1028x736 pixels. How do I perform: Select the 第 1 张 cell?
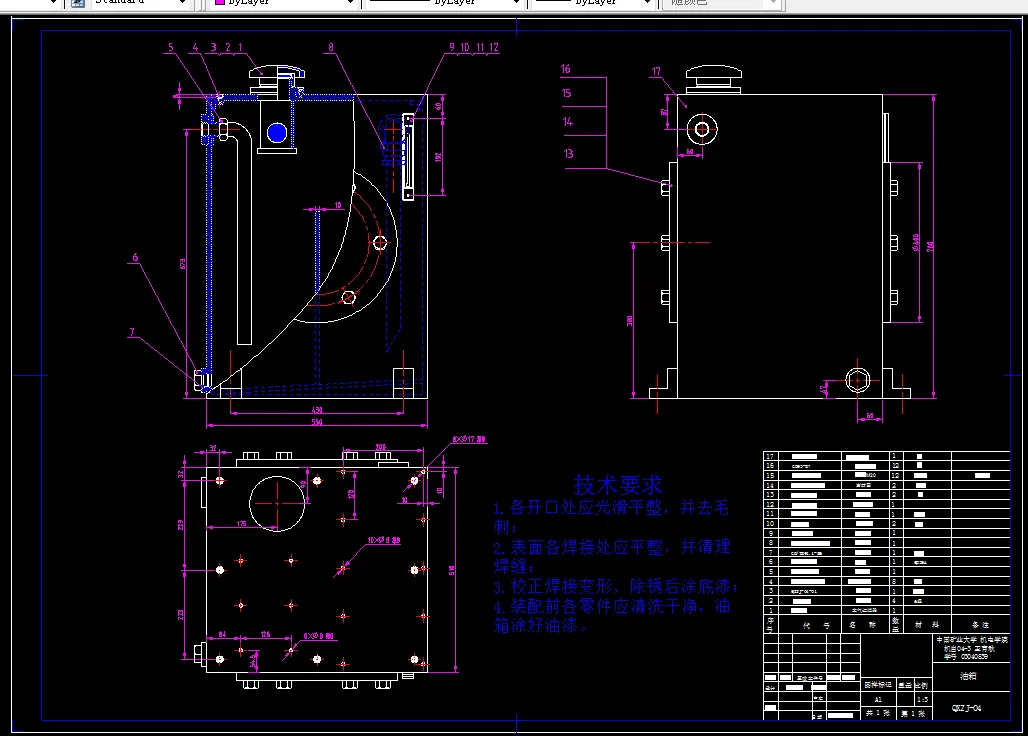(x=913, y=712)
